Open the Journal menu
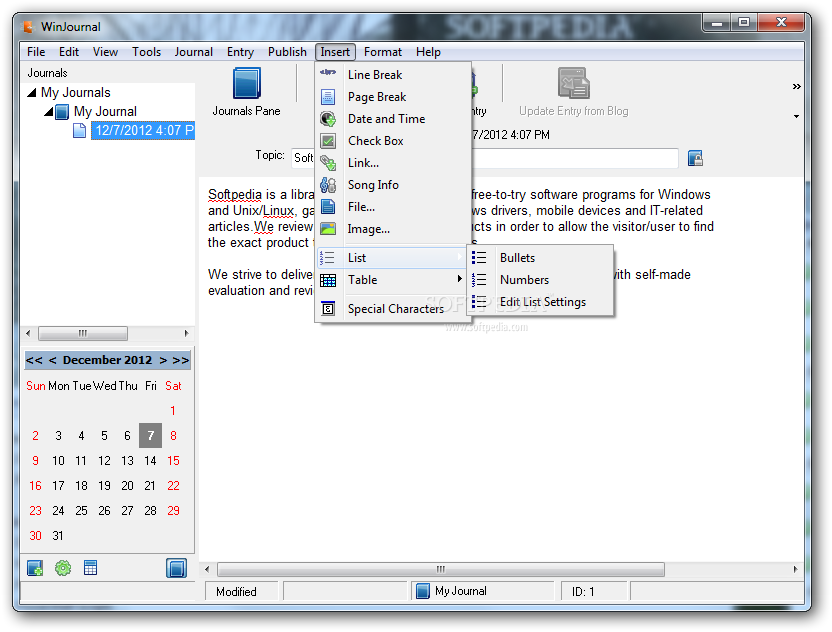Screen dimensions: 832x632 pyautogui.click(x=194, y=52)
